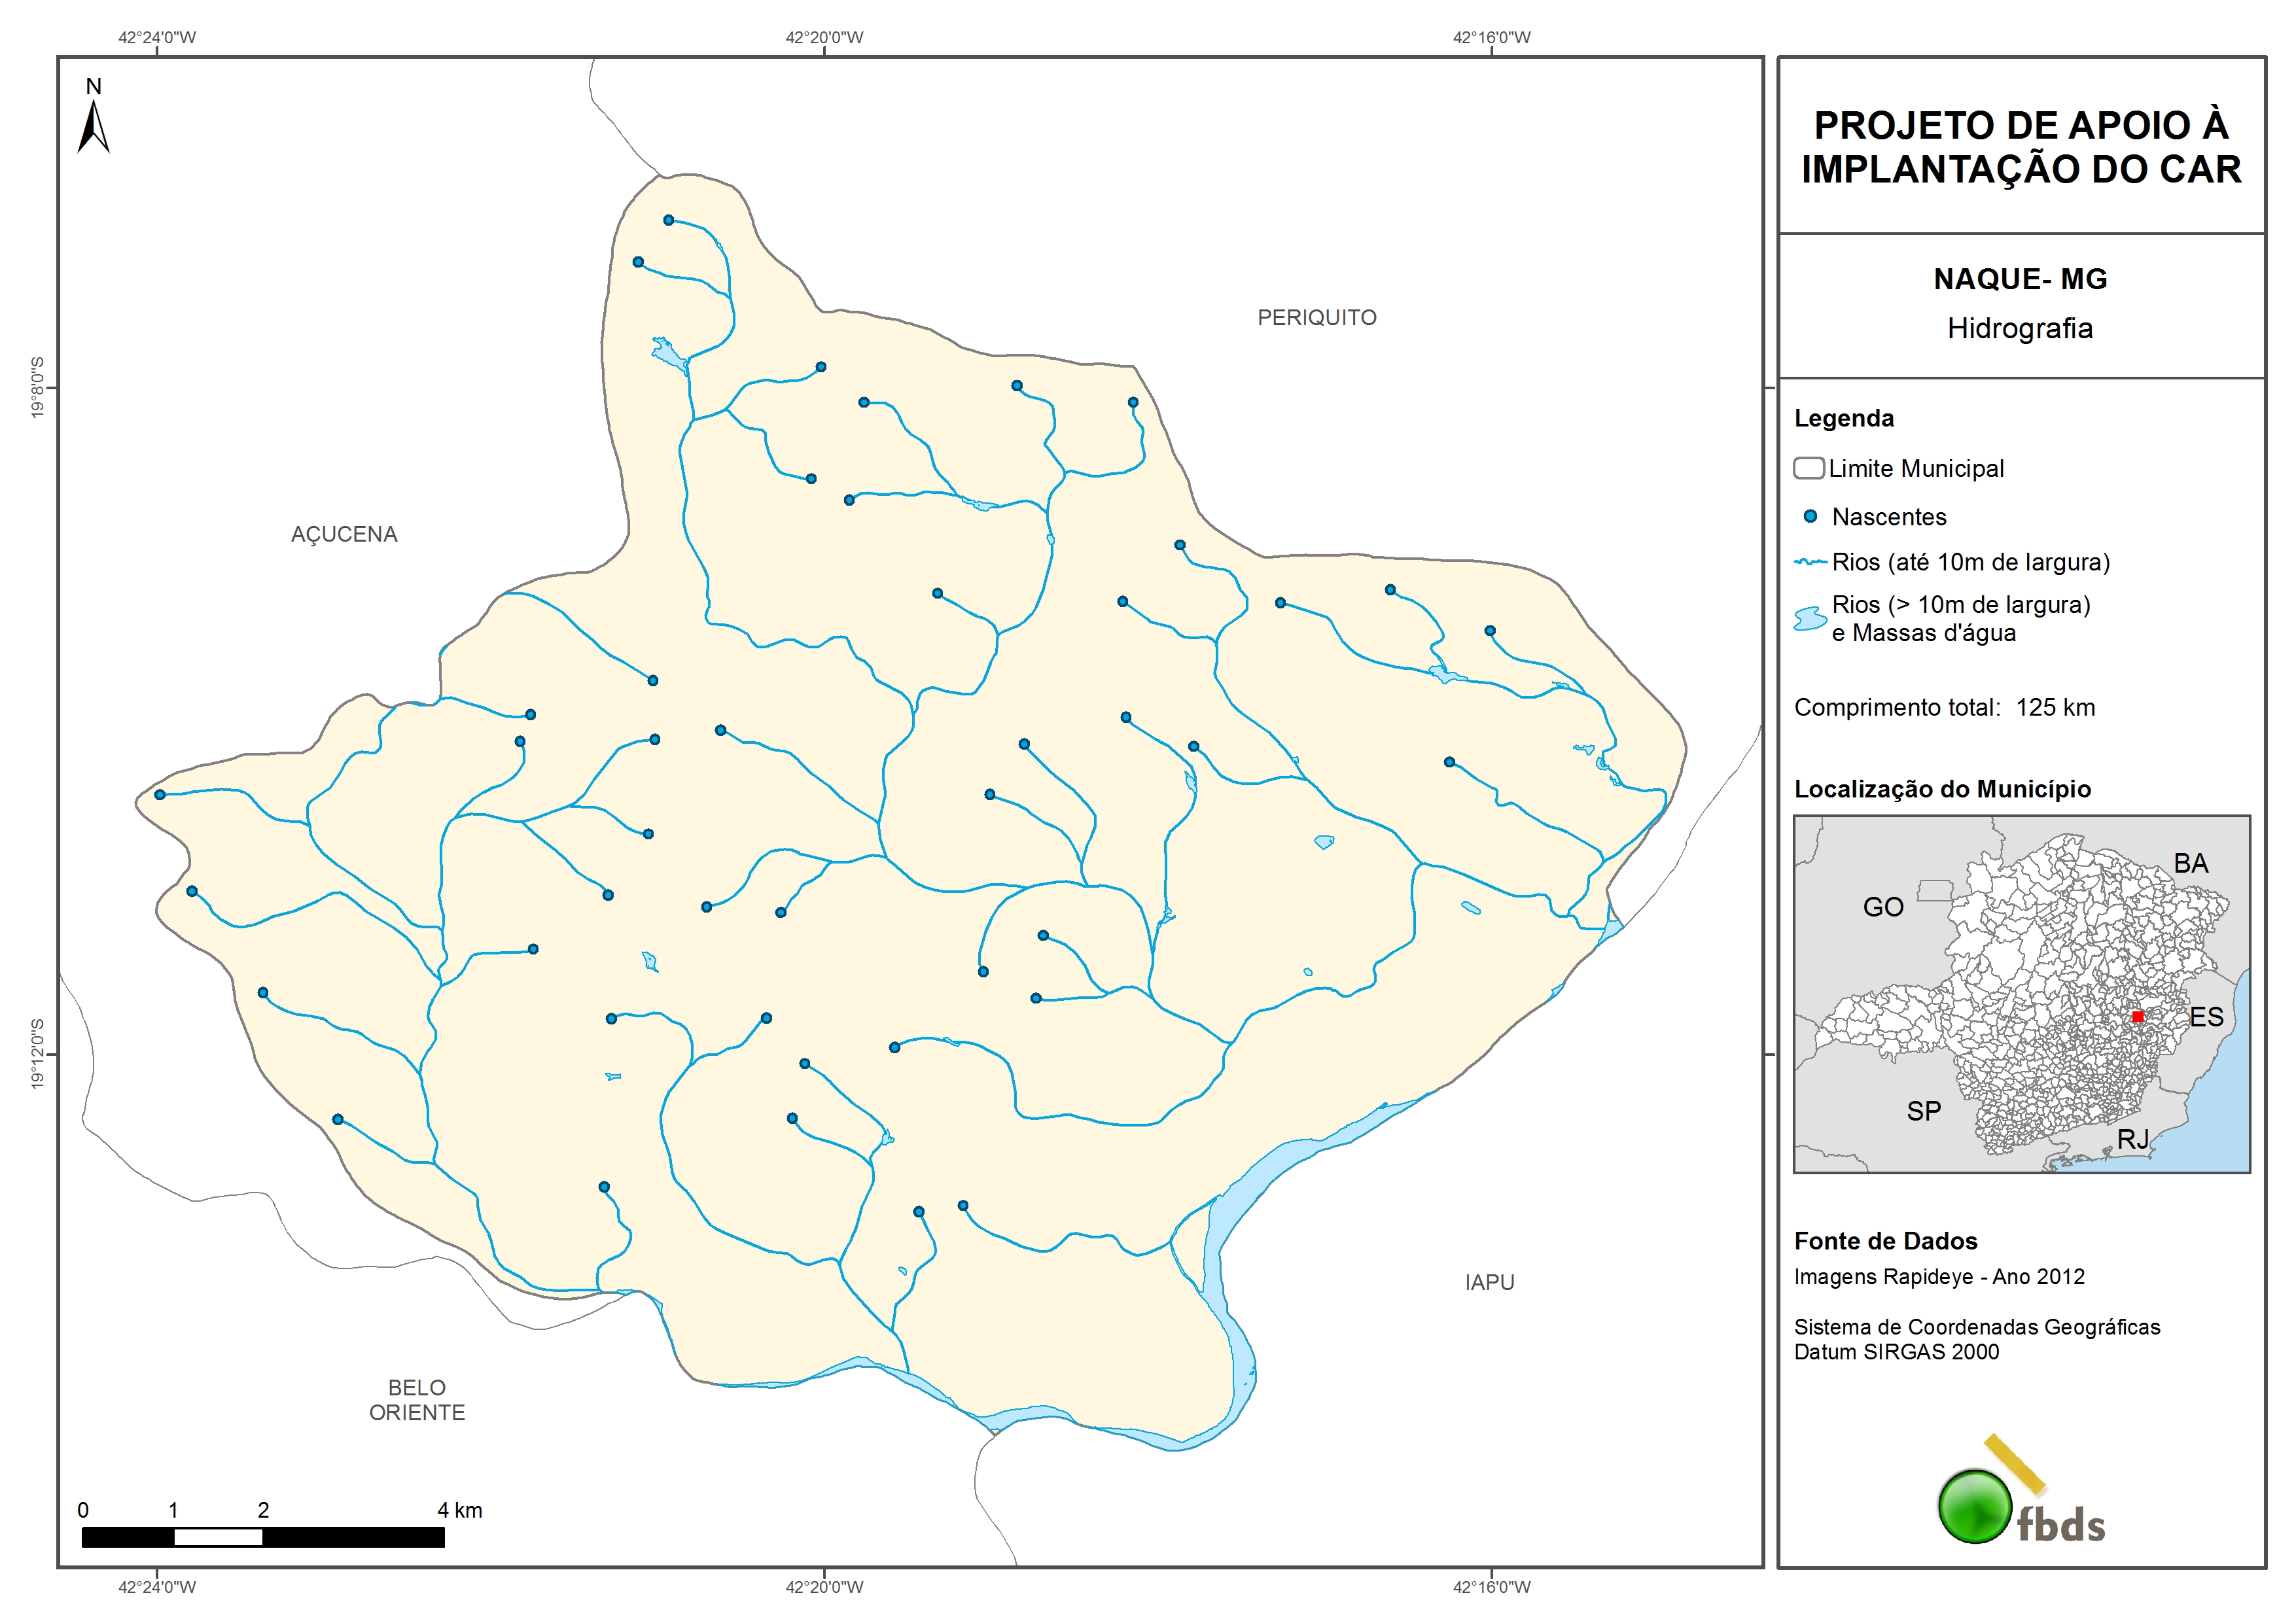Click the thin rivers line legend symbol
The width and height of the screenshot is (2296, 1623).
(1810, 562)
